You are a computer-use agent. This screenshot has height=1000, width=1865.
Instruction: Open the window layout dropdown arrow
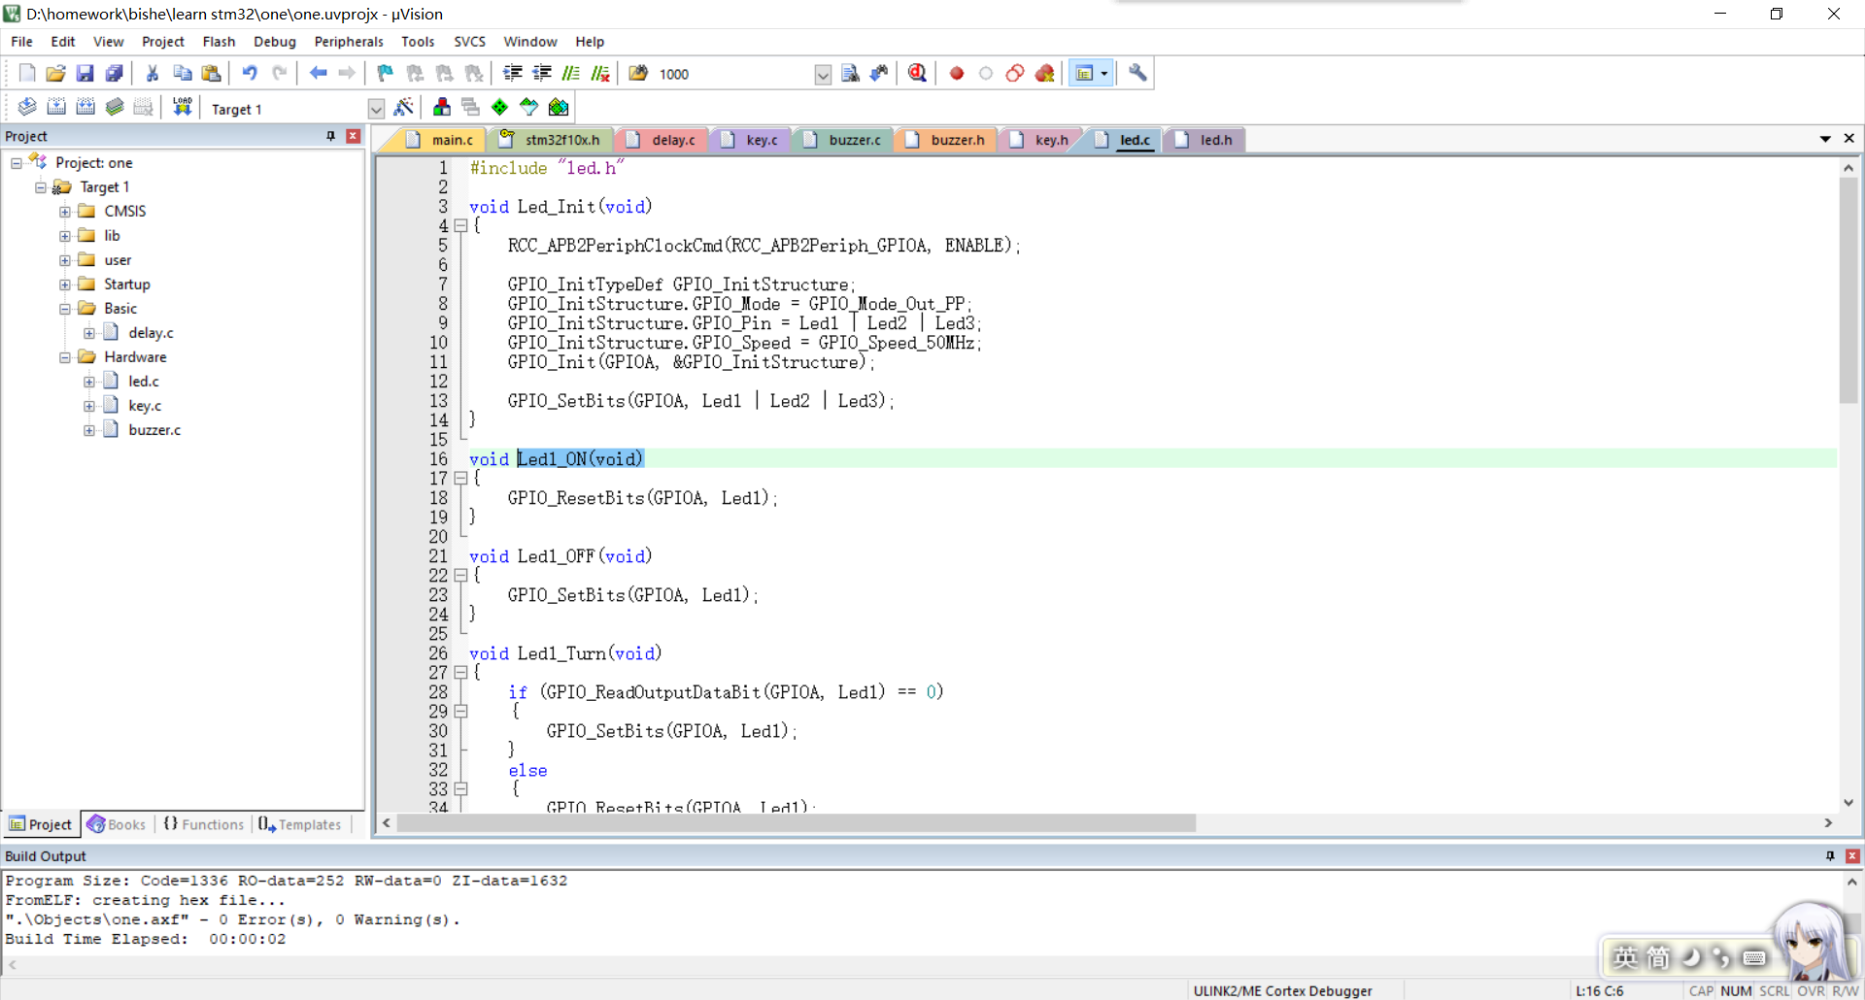(x=1104, y=73)
